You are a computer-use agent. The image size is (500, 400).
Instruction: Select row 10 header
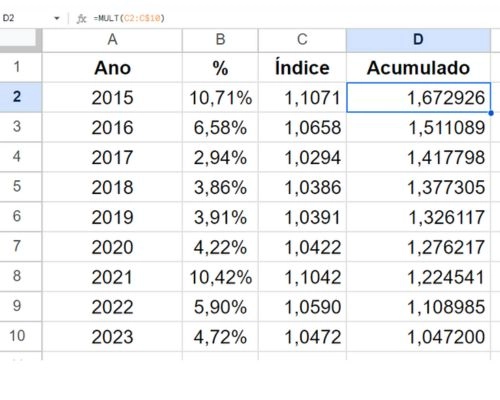[x=21, y=336]
